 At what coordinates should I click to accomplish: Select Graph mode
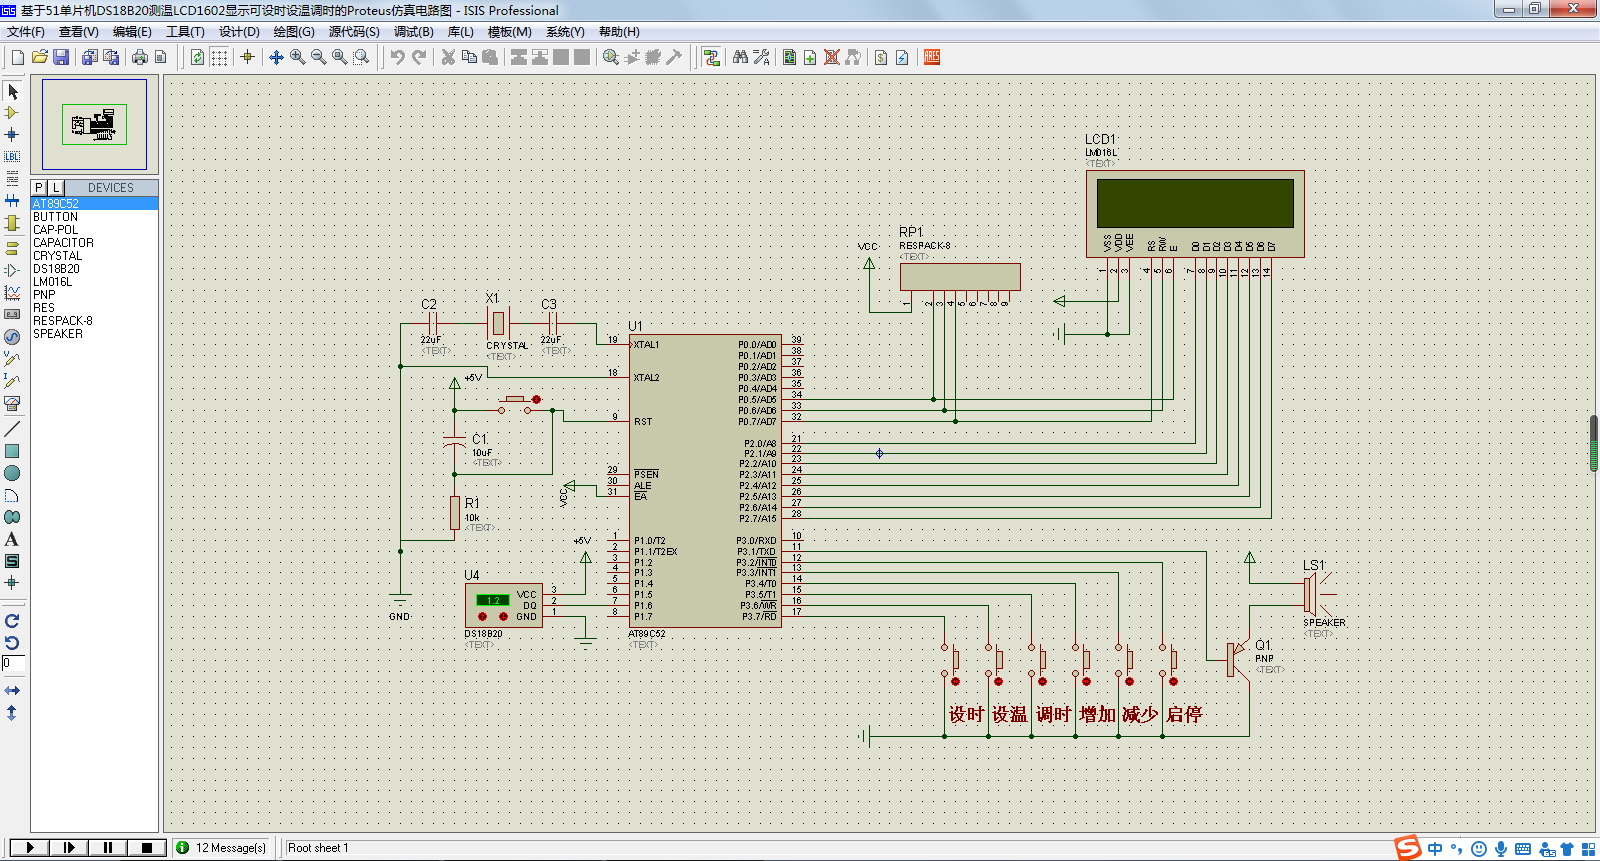pos(12,292)
